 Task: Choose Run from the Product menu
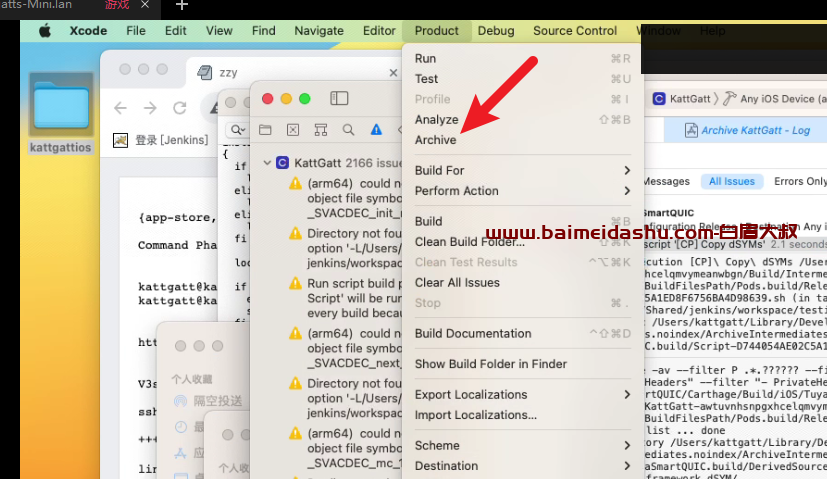(x=522, y=59)
